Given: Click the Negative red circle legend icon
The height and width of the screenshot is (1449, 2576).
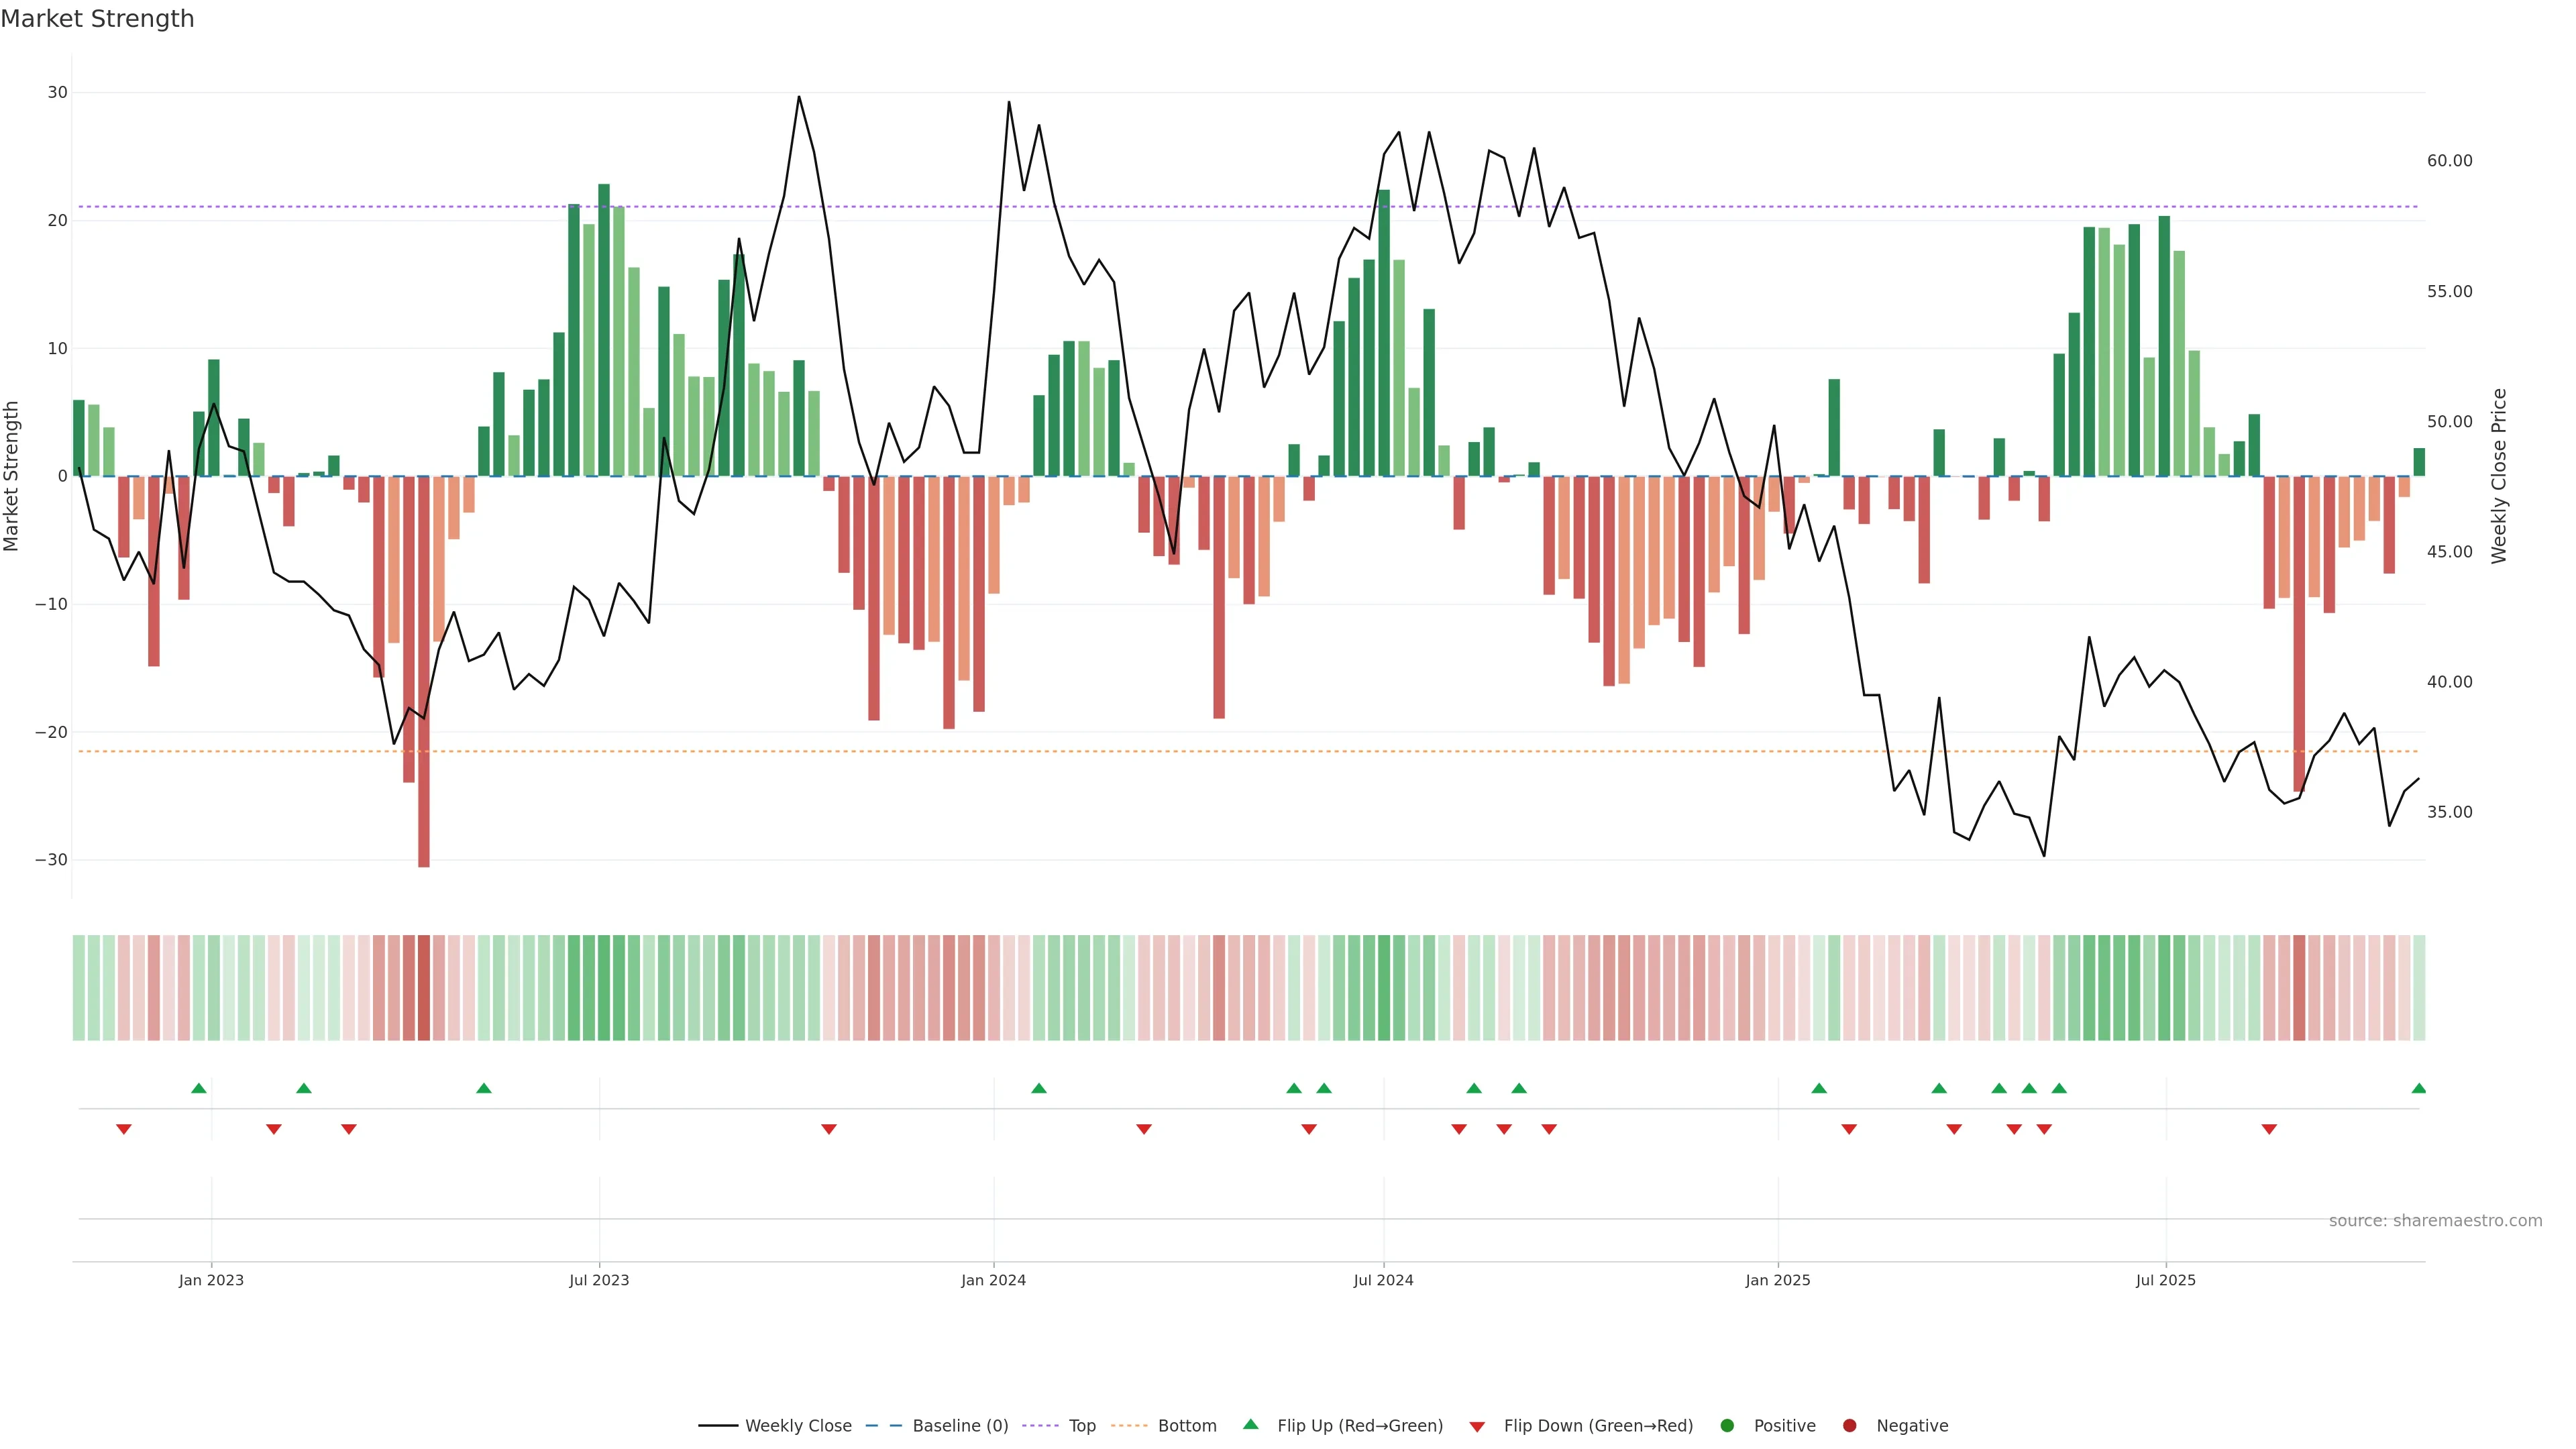Looking at the screenshot, I should point(1849,1426).
